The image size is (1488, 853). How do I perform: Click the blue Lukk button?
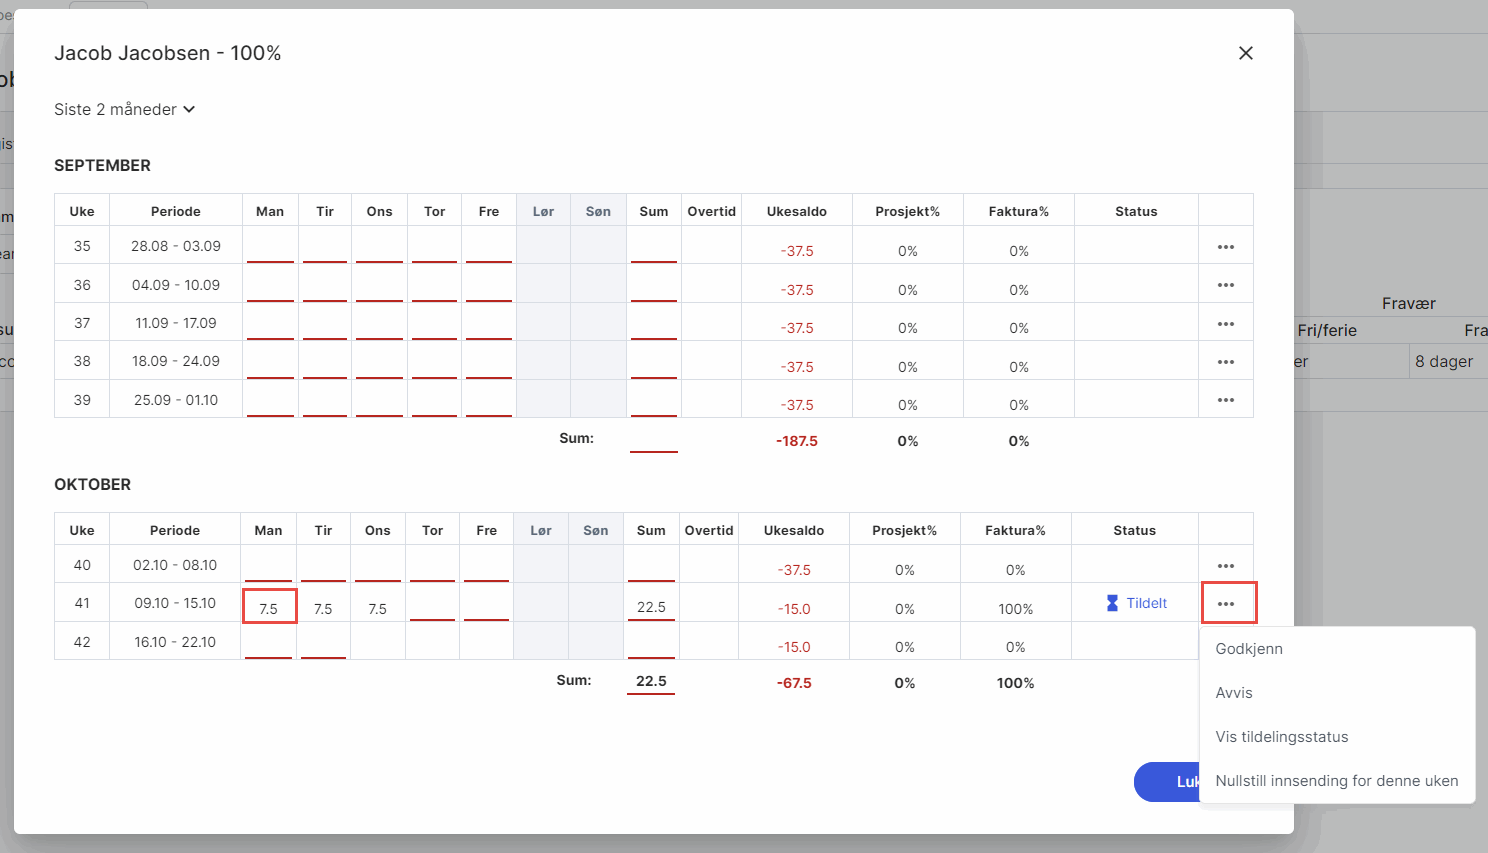tap(1166, 782)
